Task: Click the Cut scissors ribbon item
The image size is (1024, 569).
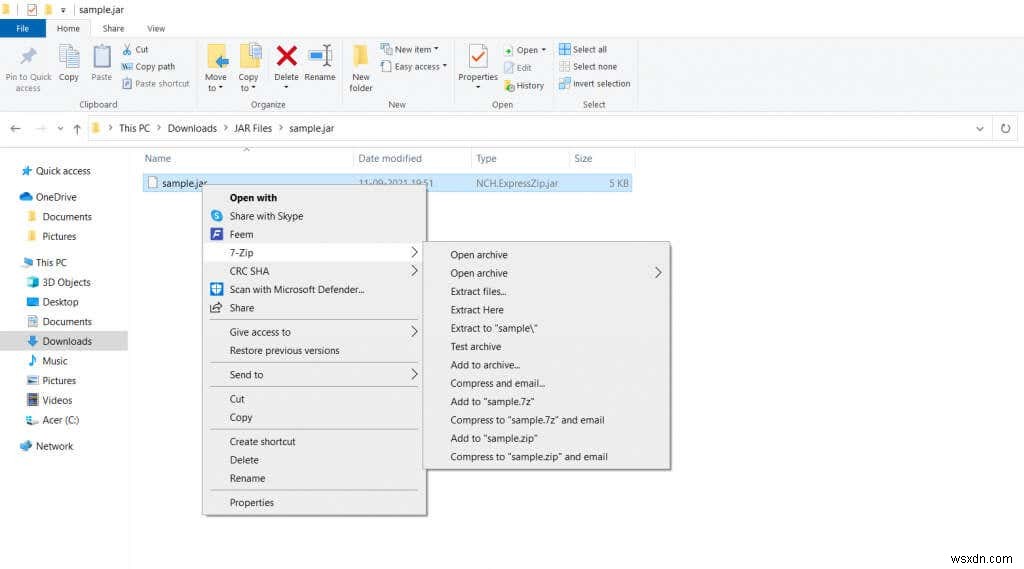Action: [x=135, y=50]
